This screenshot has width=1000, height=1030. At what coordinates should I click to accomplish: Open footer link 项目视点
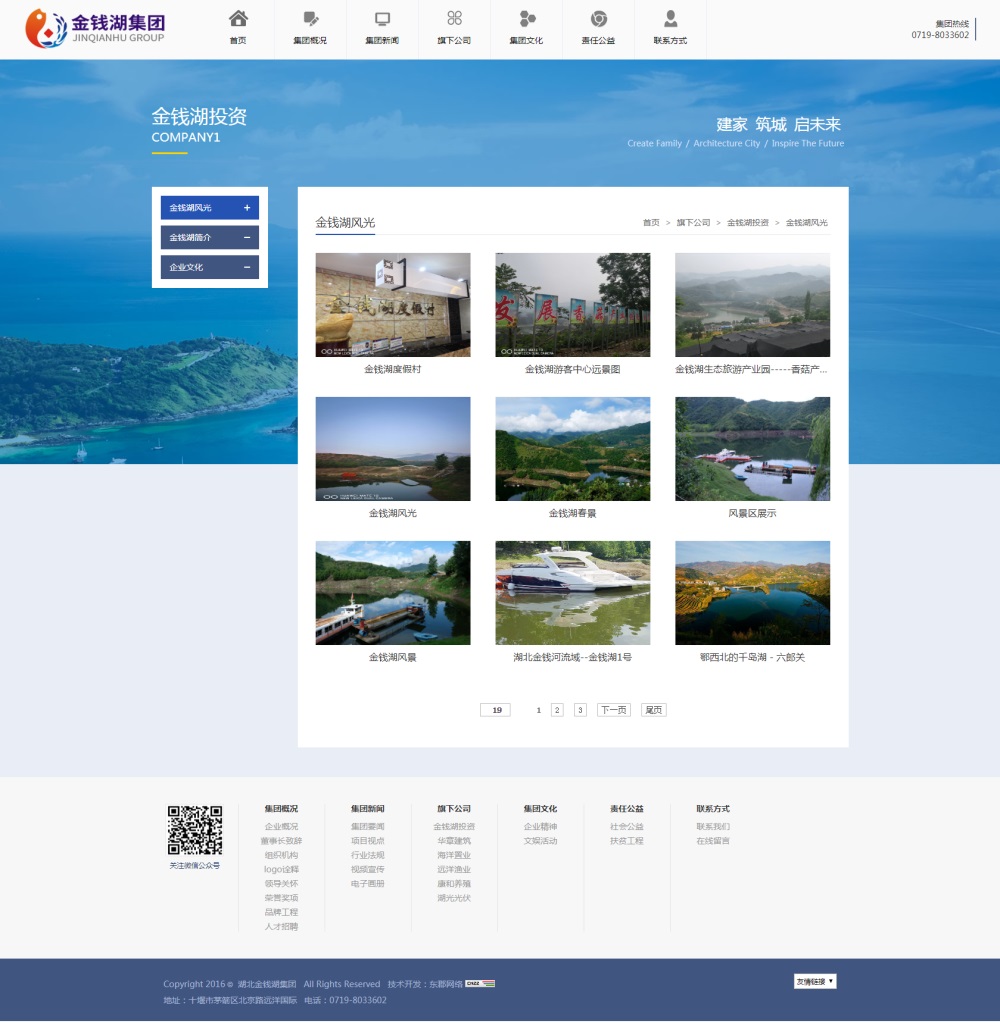[367, 841]
